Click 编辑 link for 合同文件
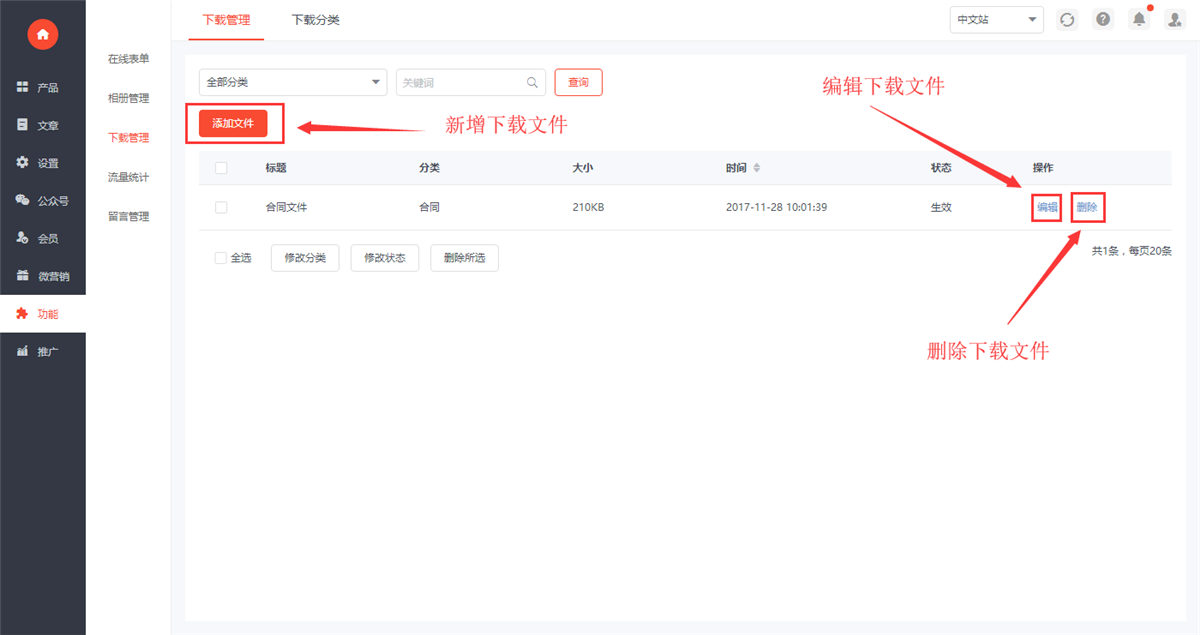1200x635 pixels. (x=1047, y=207)
